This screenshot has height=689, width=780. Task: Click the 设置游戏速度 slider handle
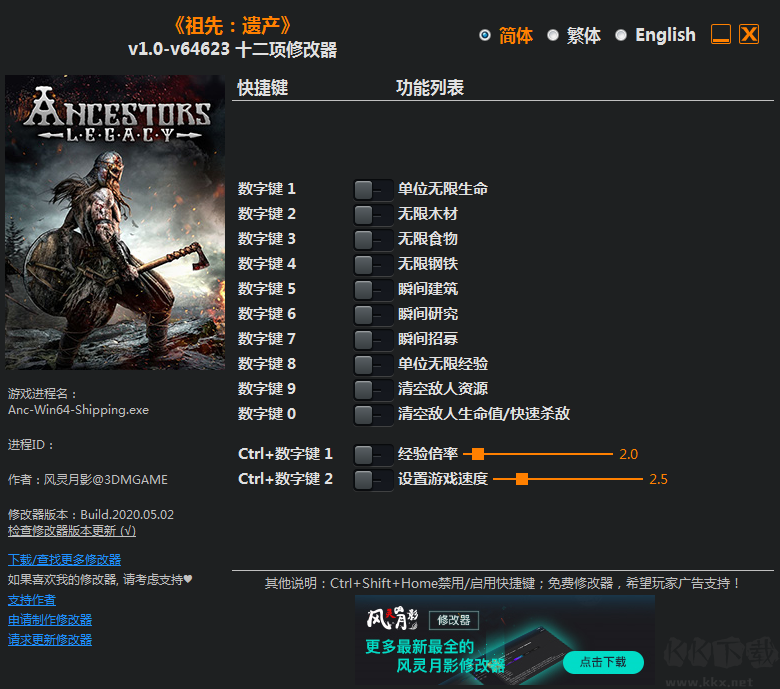522,479
